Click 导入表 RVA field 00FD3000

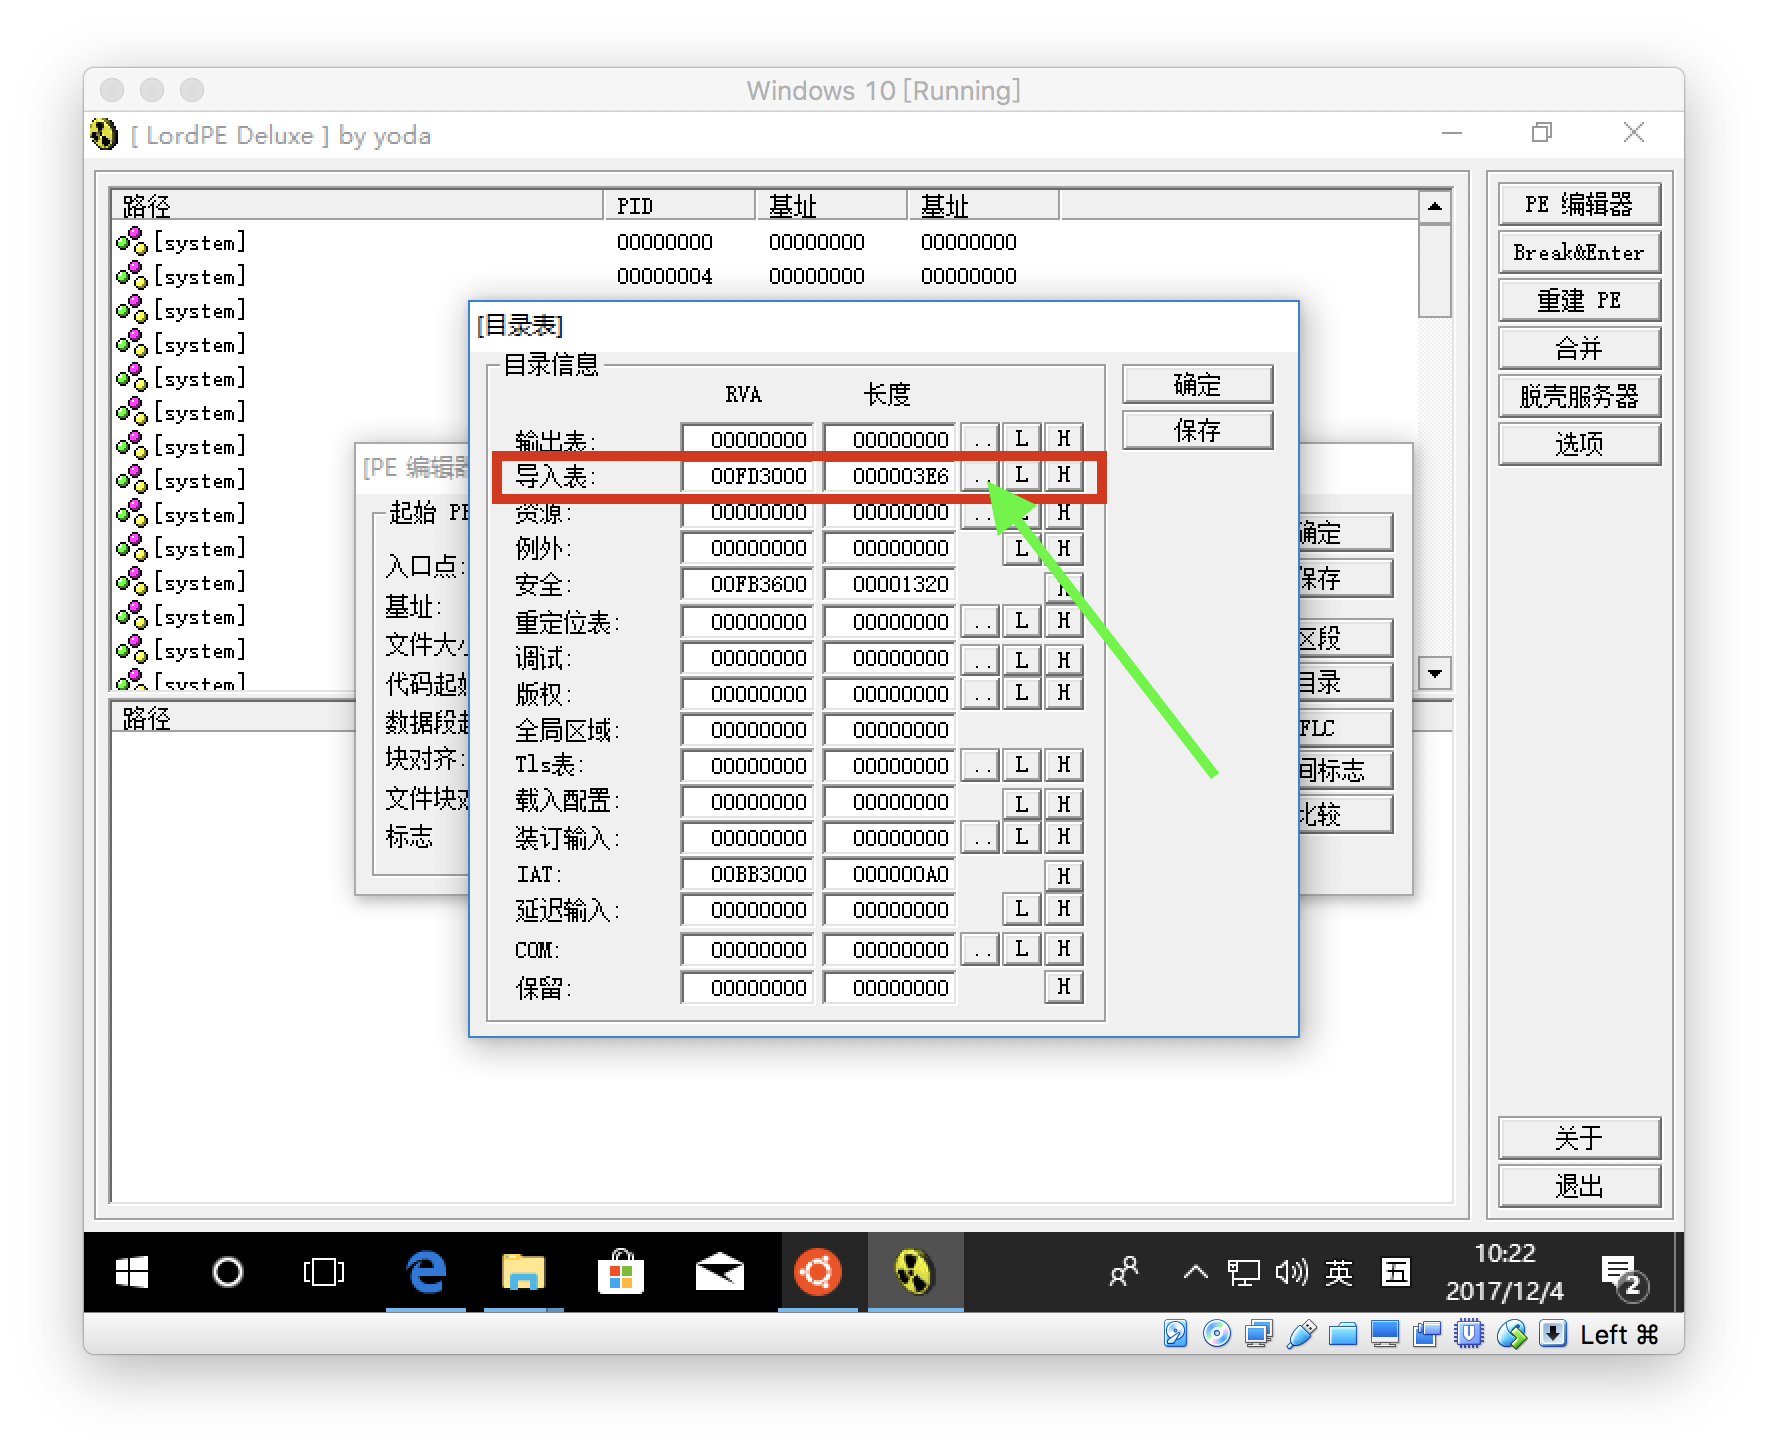pyautogui.click(x=747, y=476)
